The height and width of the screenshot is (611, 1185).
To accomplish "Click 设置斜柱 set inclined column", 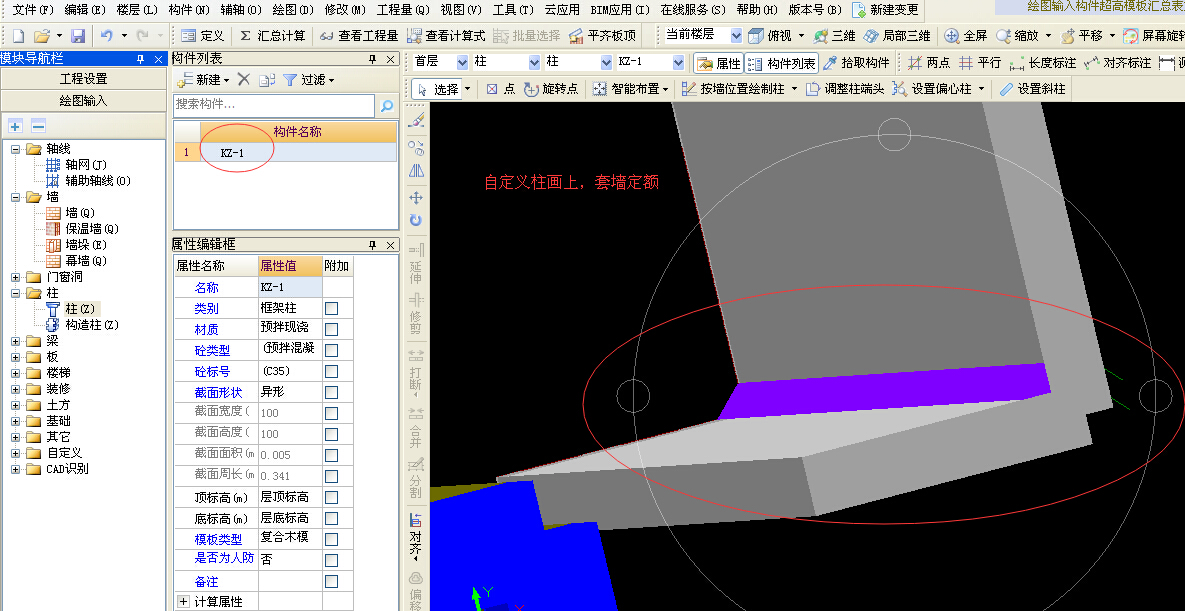I will coord(1032,89).
